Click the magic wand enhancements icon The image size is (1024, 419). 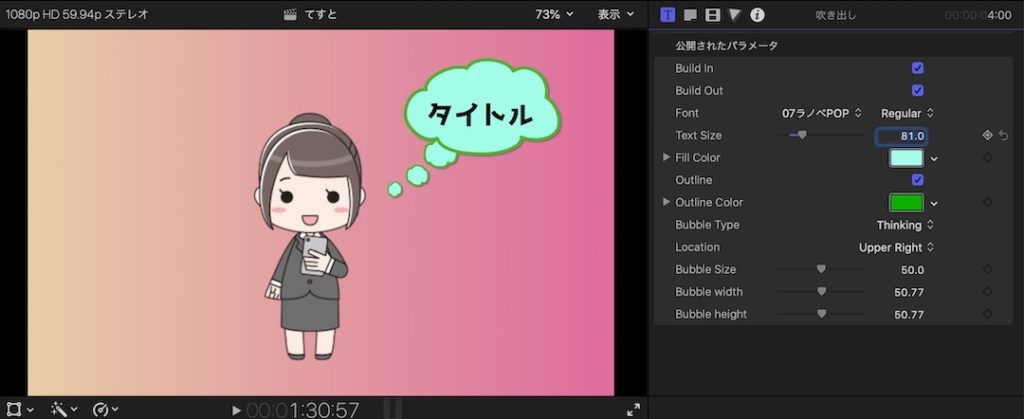pos(59,409)
